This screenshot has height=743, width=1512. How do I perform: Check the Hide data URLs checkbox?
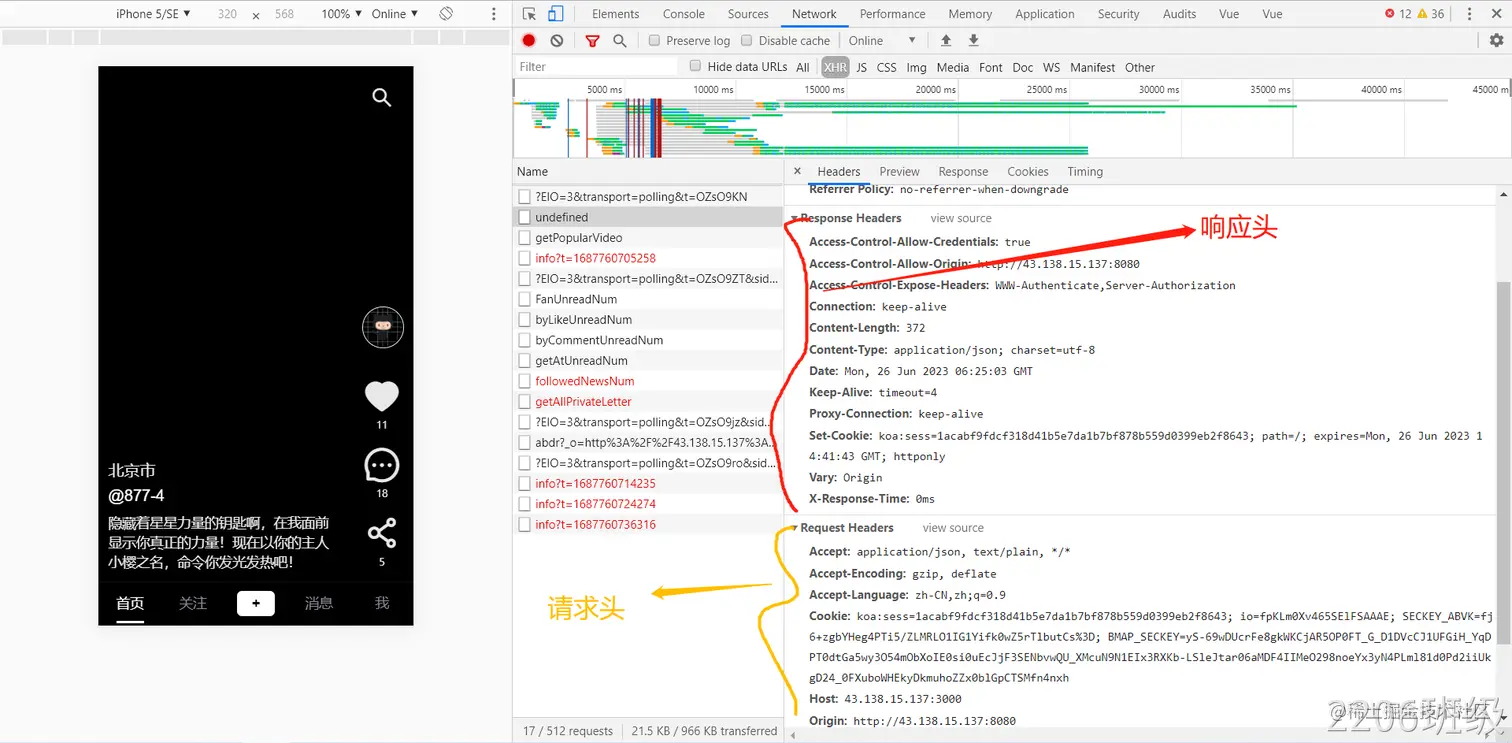point(696,66)
